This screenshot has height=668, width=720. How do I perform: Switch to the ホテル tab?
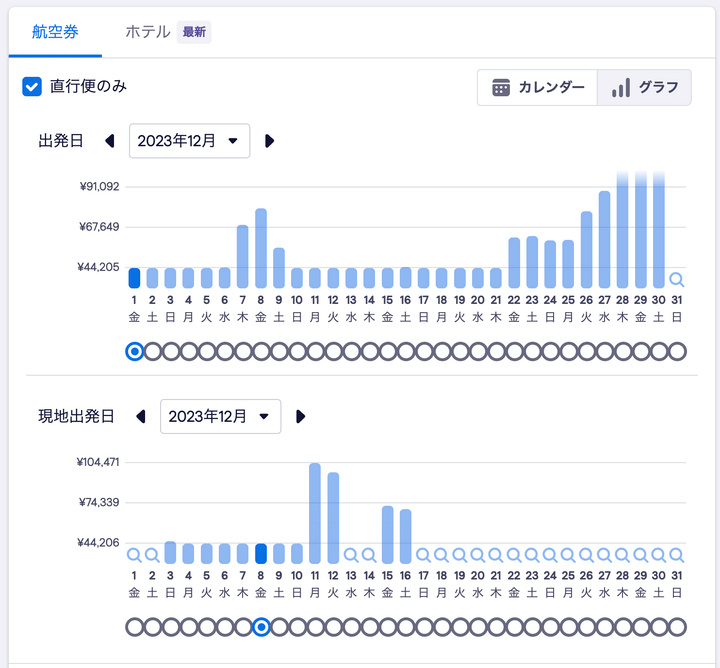[x=166, y=32]
